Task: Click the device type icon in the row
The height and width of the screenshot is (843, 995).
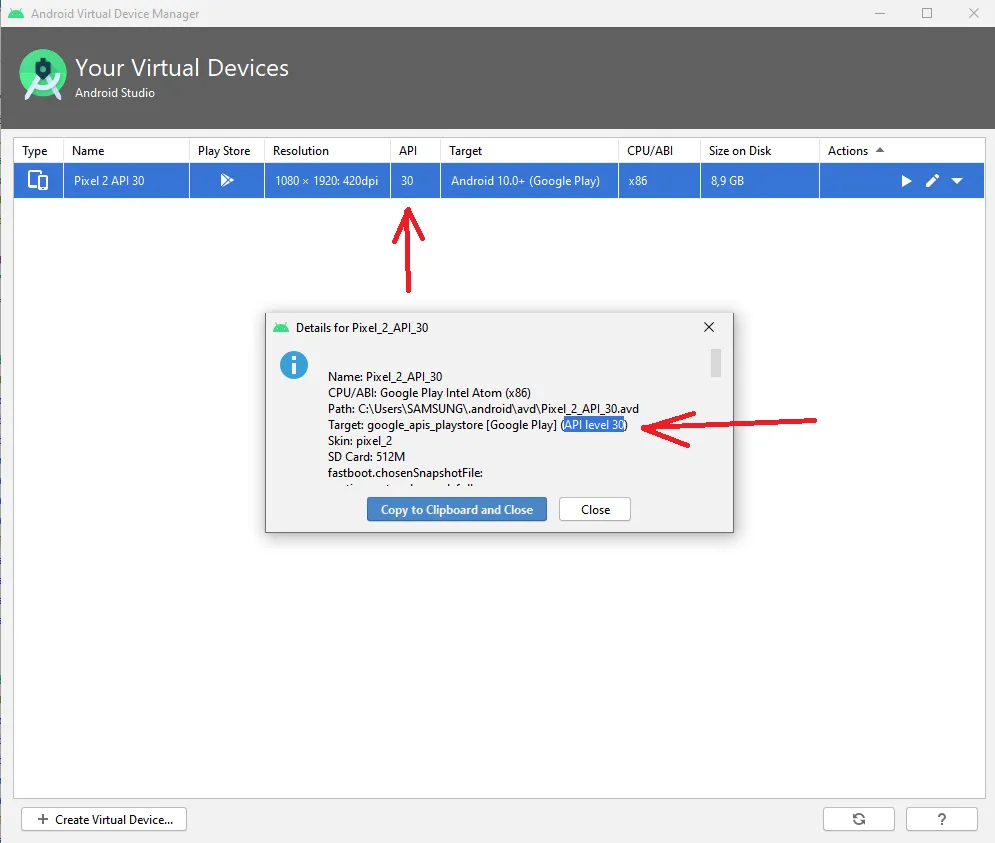Action: [38, 180]
